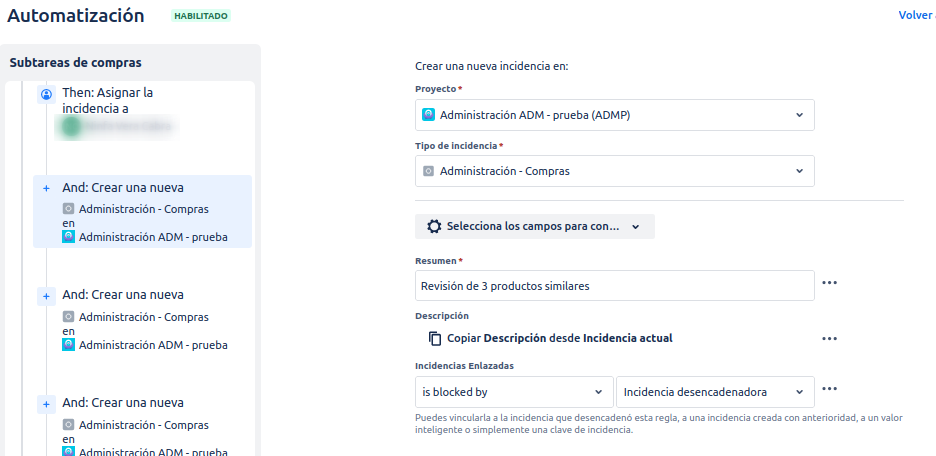This screenshot has width=936, height=456.
Task: Open the Proyecto dropdown
Action: 614,115
